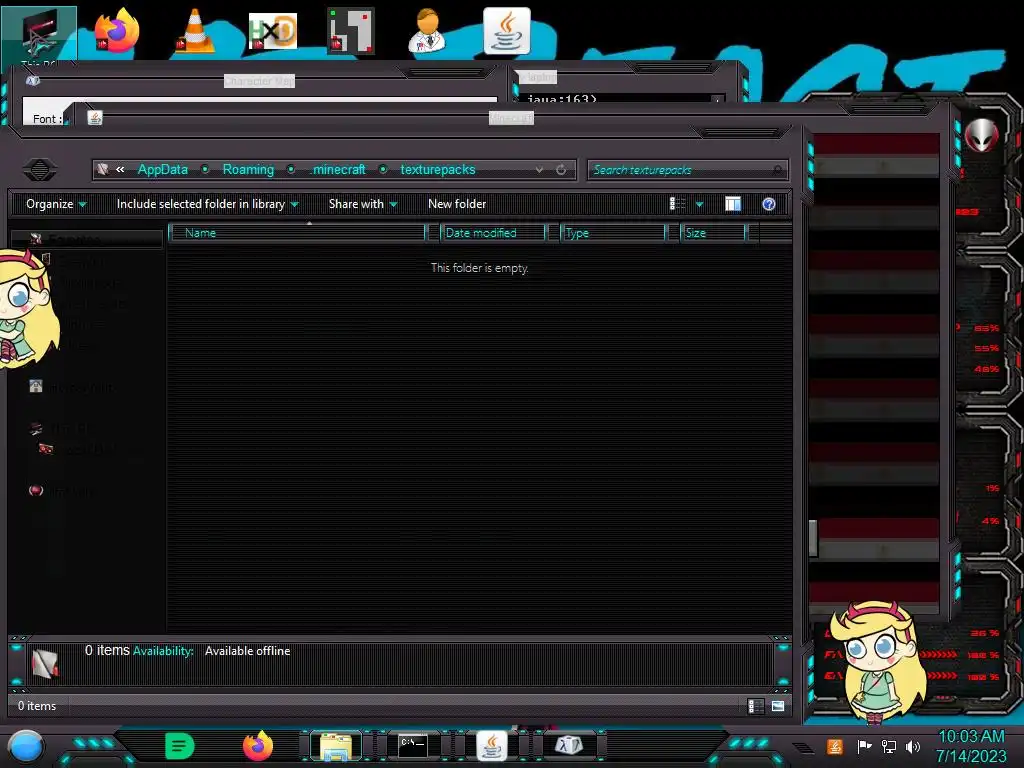Navigate to Roaming in the address bar
The height and width of the screenshot is (768, 1024).
(248, 170)
